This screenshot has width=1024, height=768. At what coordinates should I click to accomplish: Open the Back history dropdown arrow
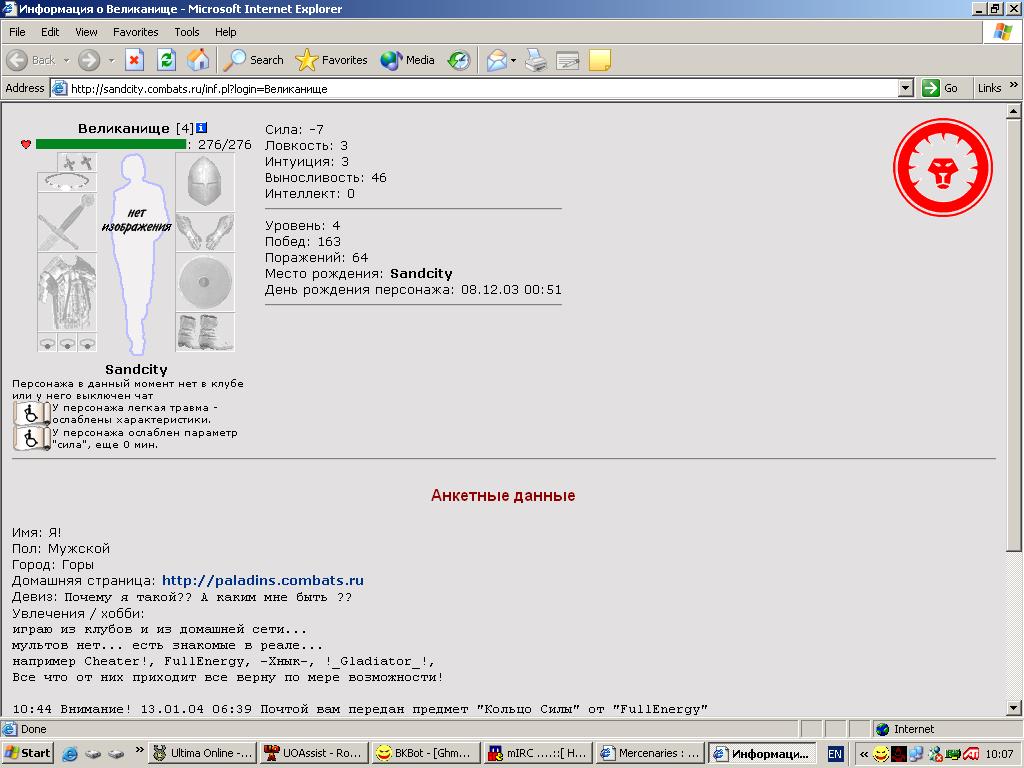[66, 60]
